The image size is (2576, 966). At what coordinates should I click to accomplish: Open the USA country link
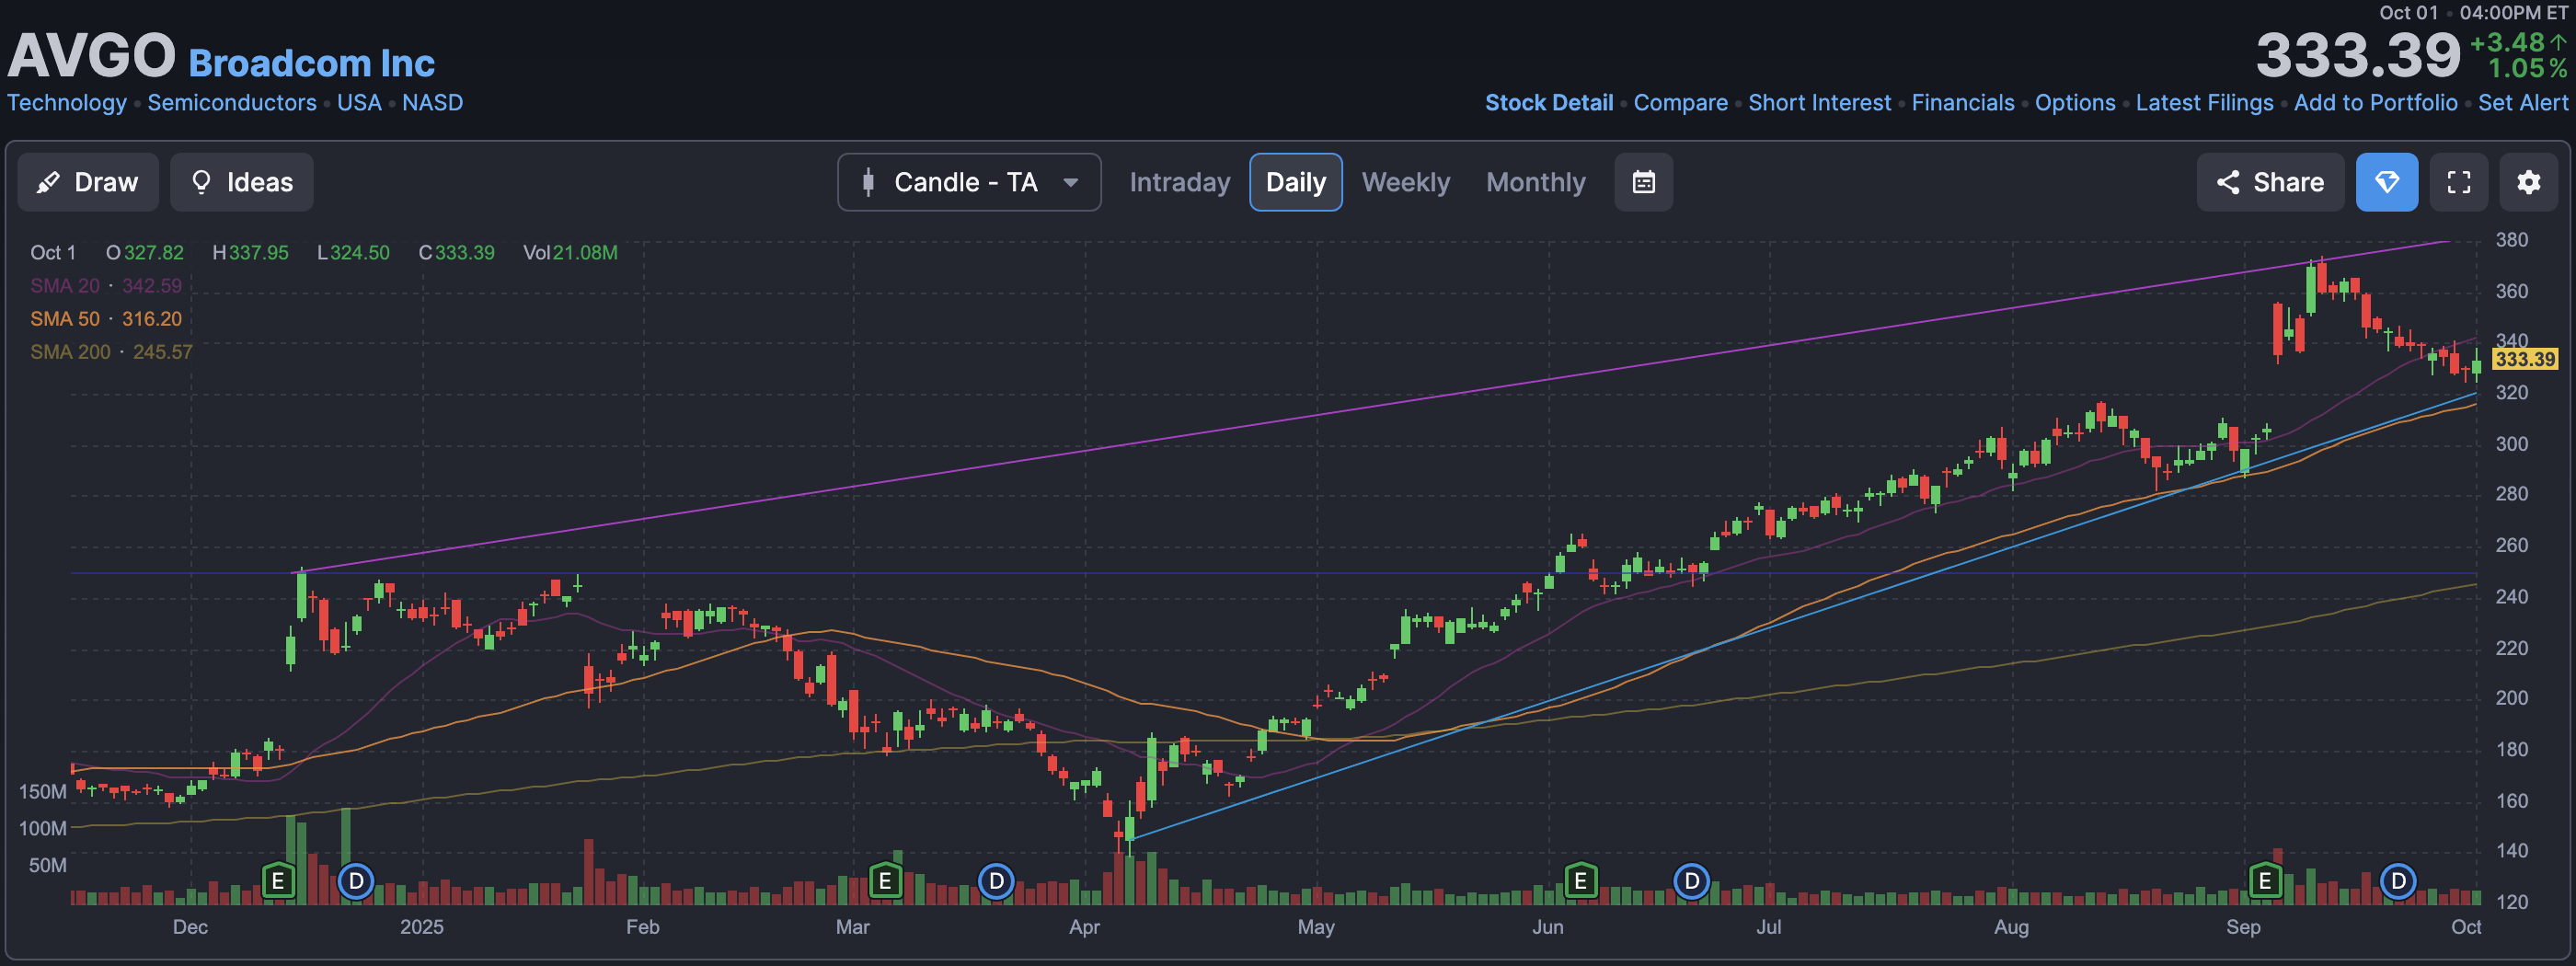click(x=359, y=103)
